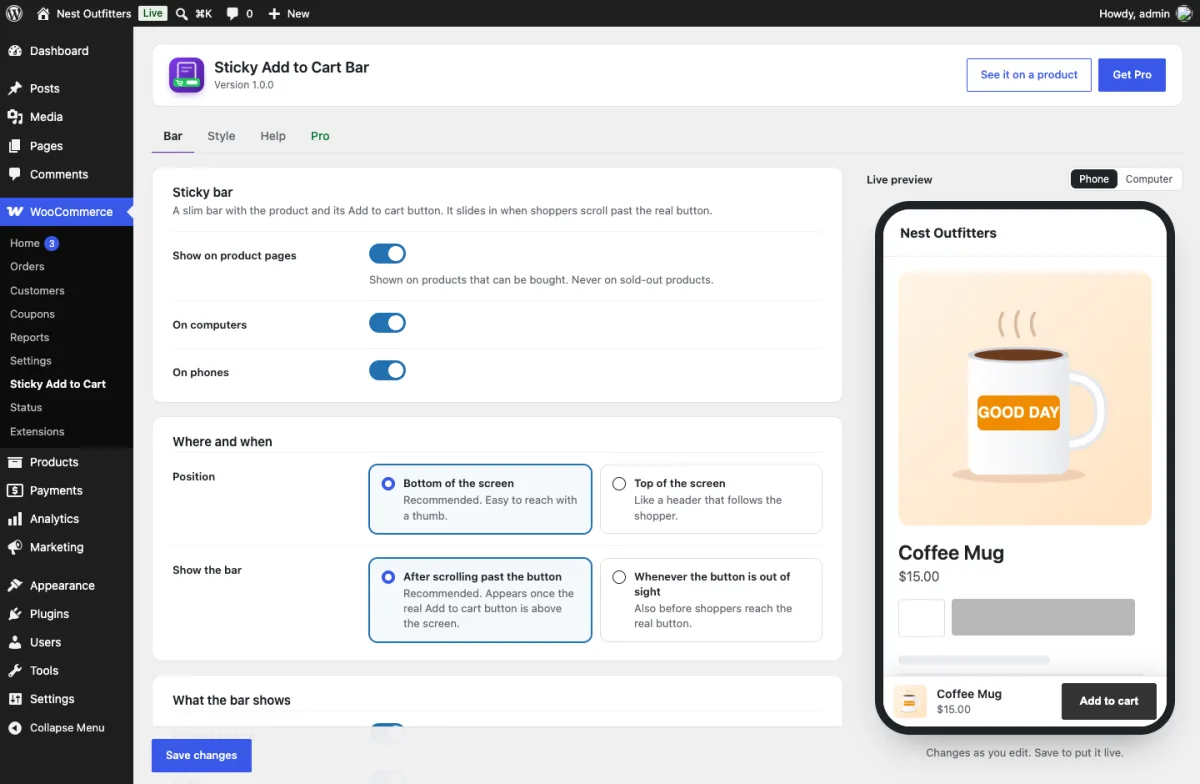The image size is (1200, 784).
Task: Click the Posts pin icon
Action: coord(15,88)
